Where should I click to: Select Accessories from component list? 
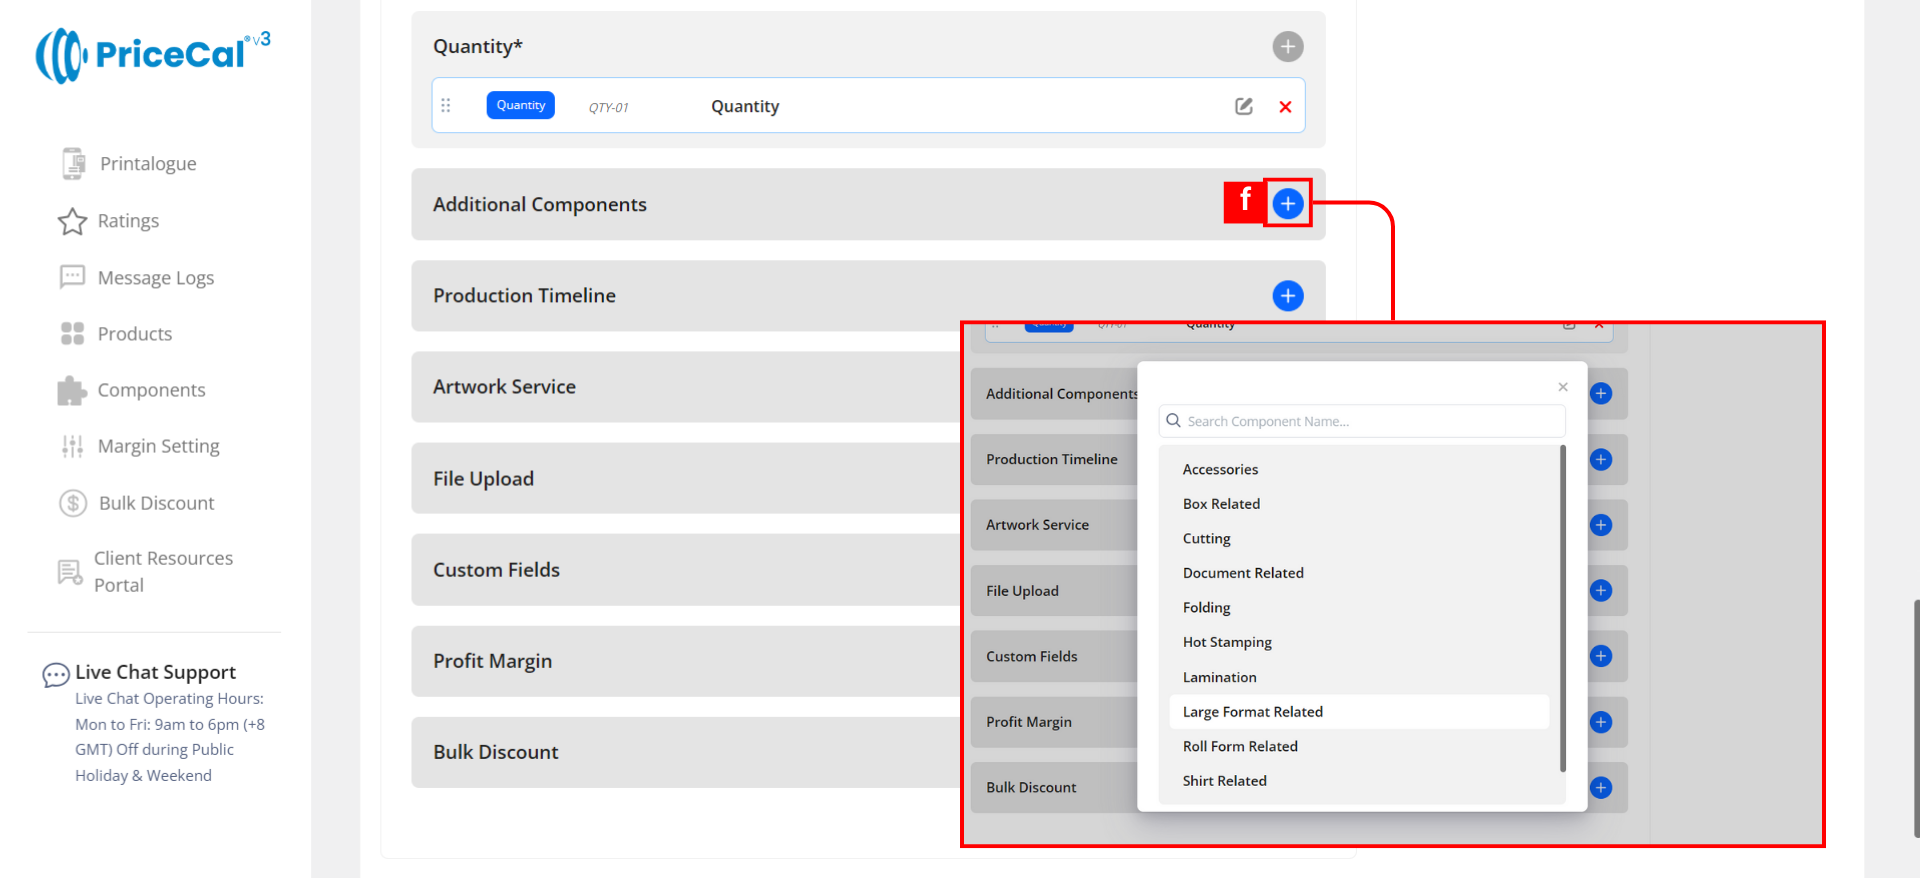point(1220,469)
